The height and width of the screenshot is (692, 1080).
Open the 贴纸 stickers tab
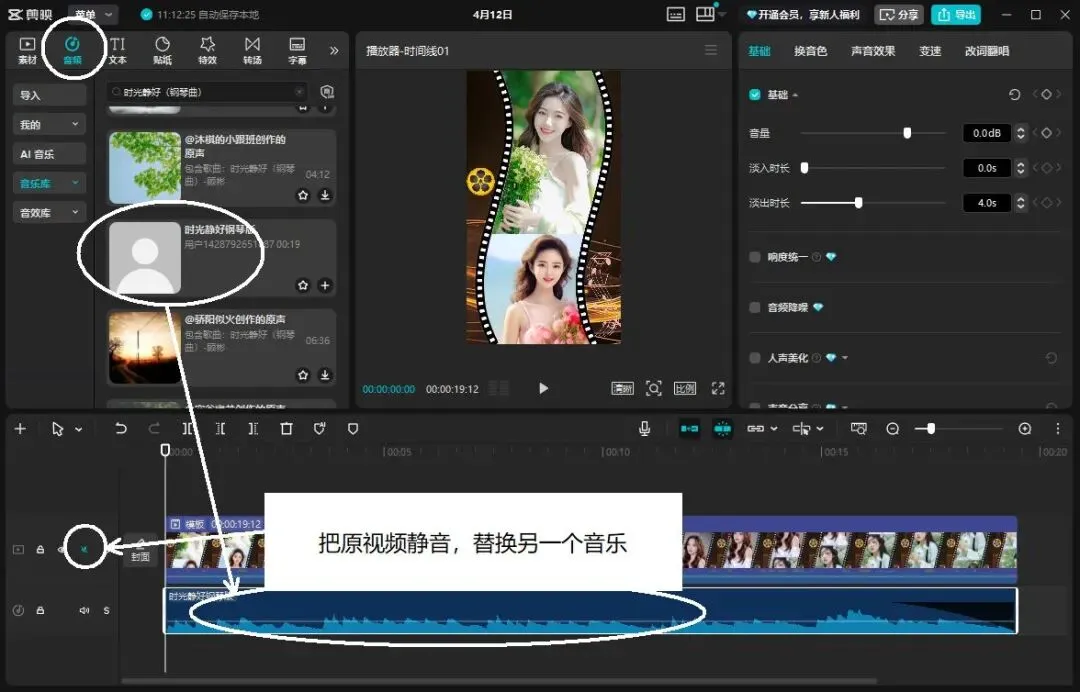163,51
